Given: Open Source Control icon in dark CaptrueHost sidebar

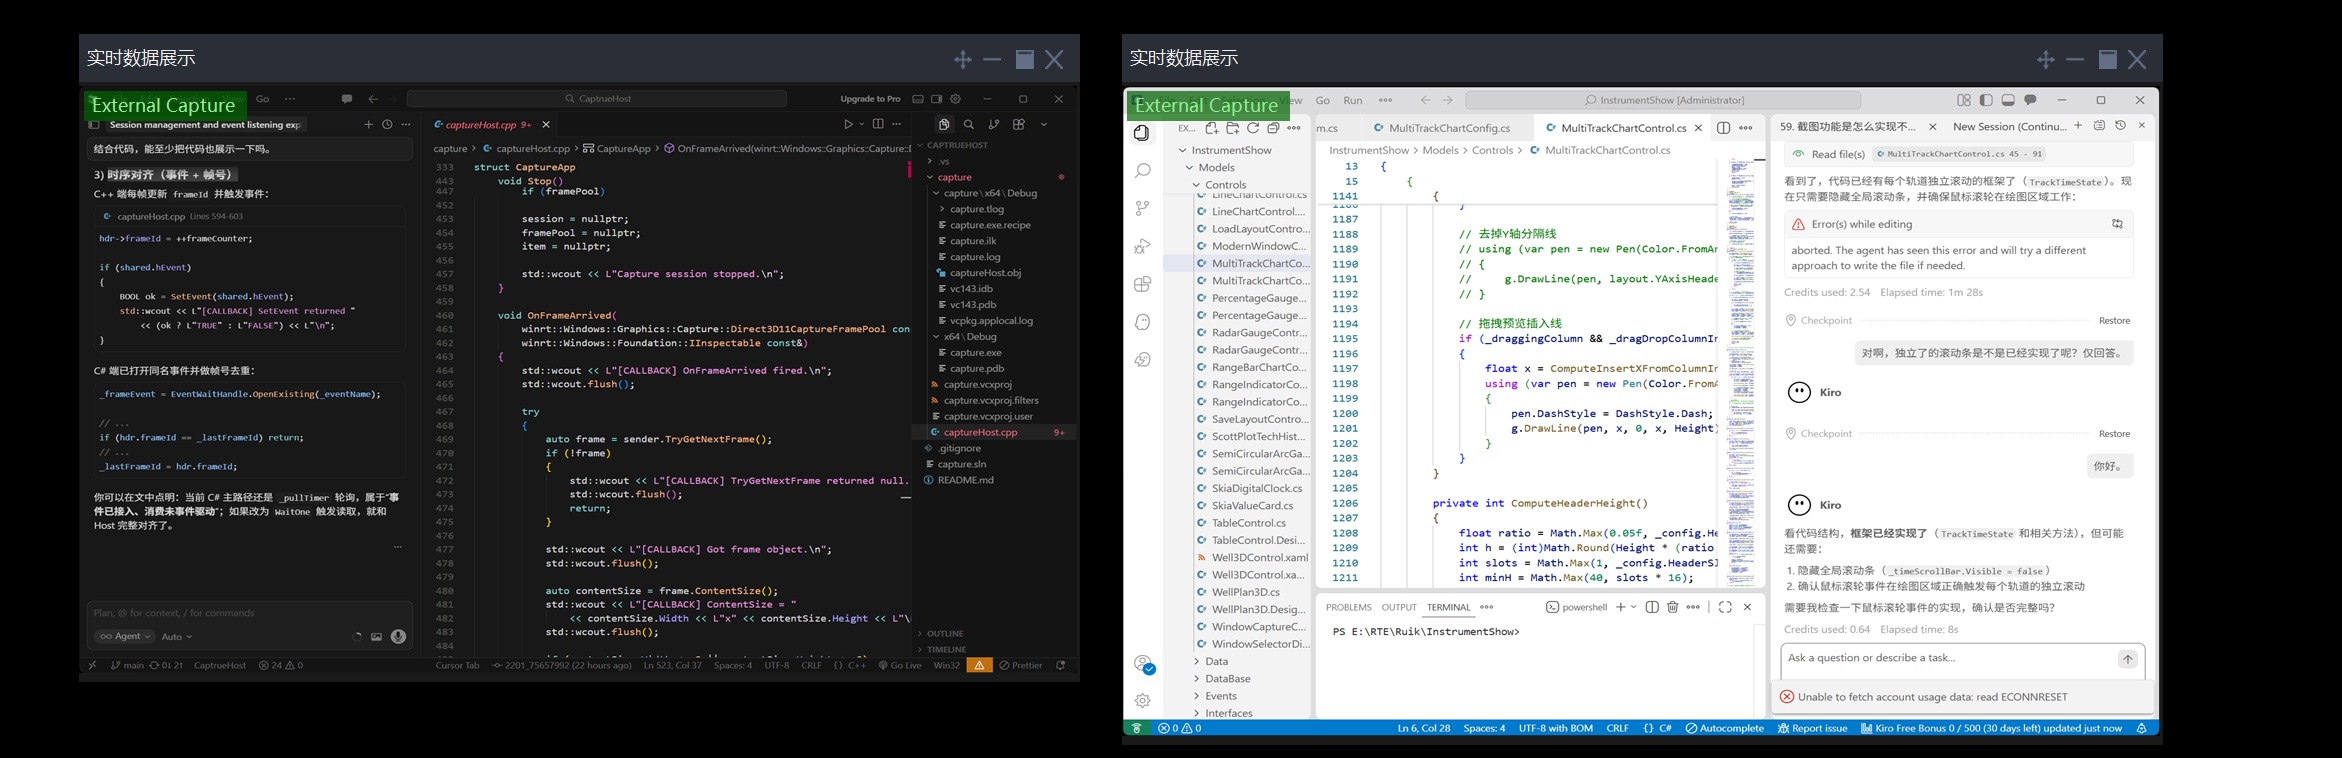Looking at the screenshot, I should click(x=993, y=125).
